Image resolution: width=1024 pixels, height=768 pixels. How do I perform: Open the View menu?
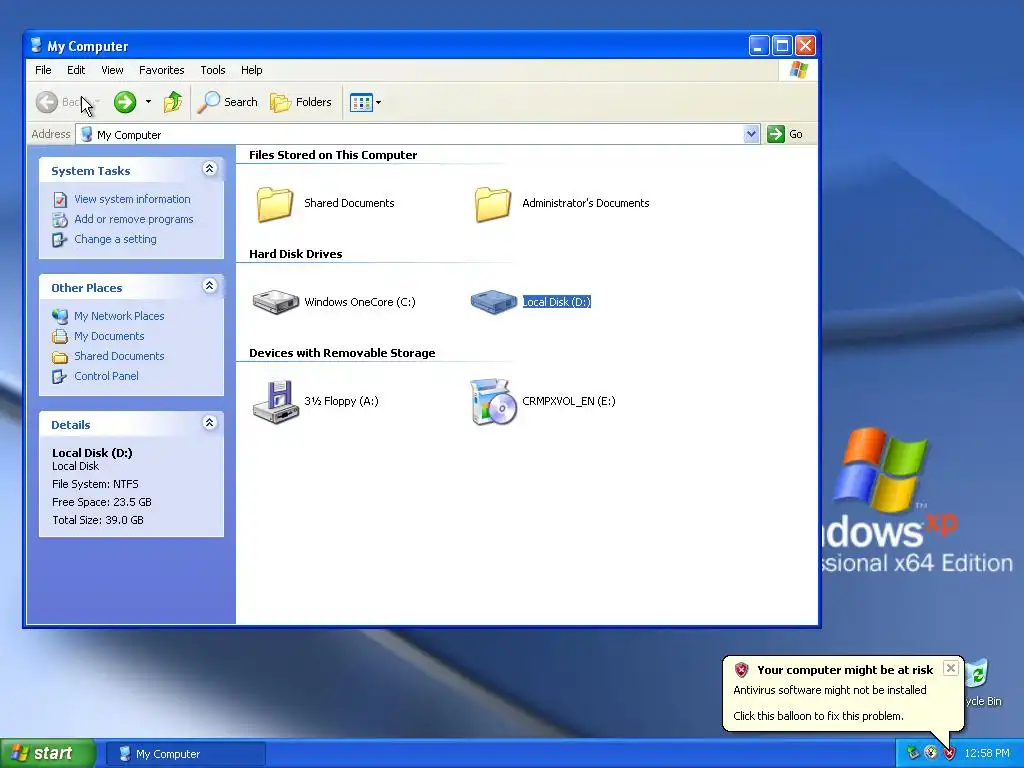[x=112, y=70]
